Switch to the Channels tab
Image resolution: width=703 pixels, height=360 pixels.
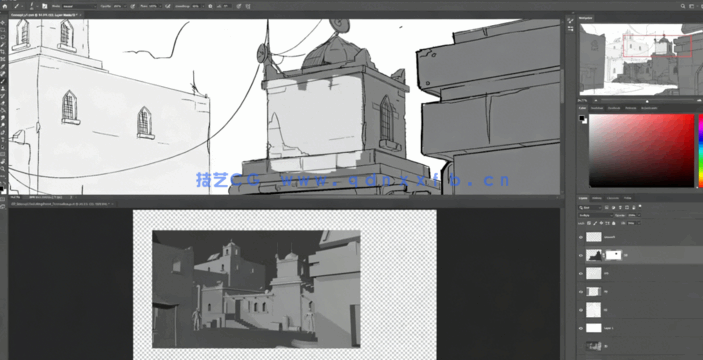pyautogui.click(x=613, y=198)
